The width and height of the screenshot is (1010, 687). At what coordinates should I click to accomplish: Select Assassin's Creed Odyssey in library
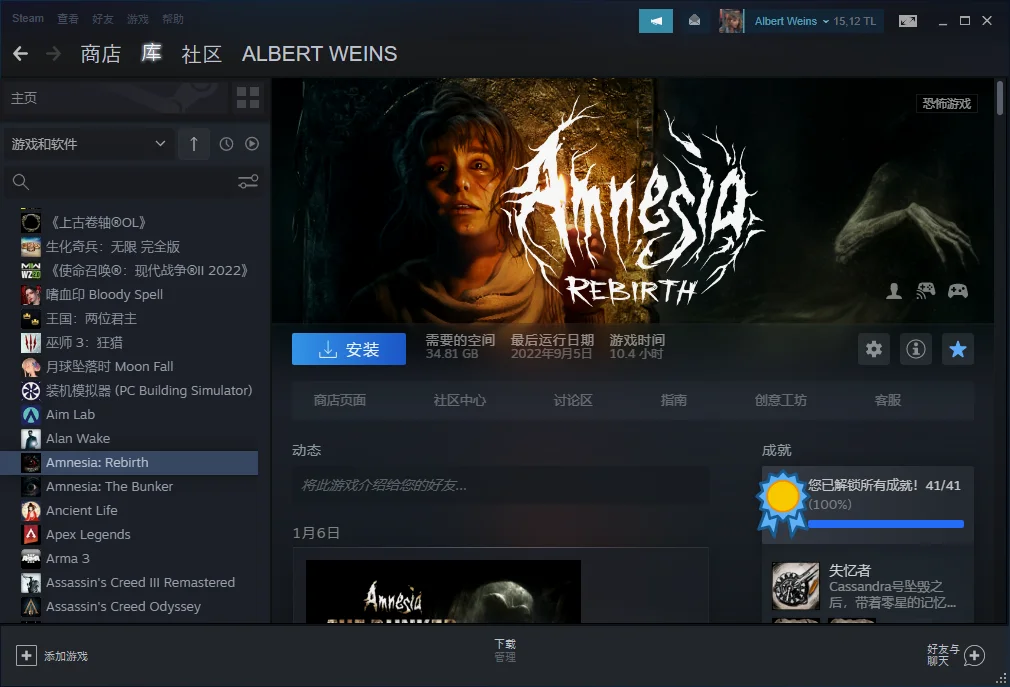(x=129, y=607)
